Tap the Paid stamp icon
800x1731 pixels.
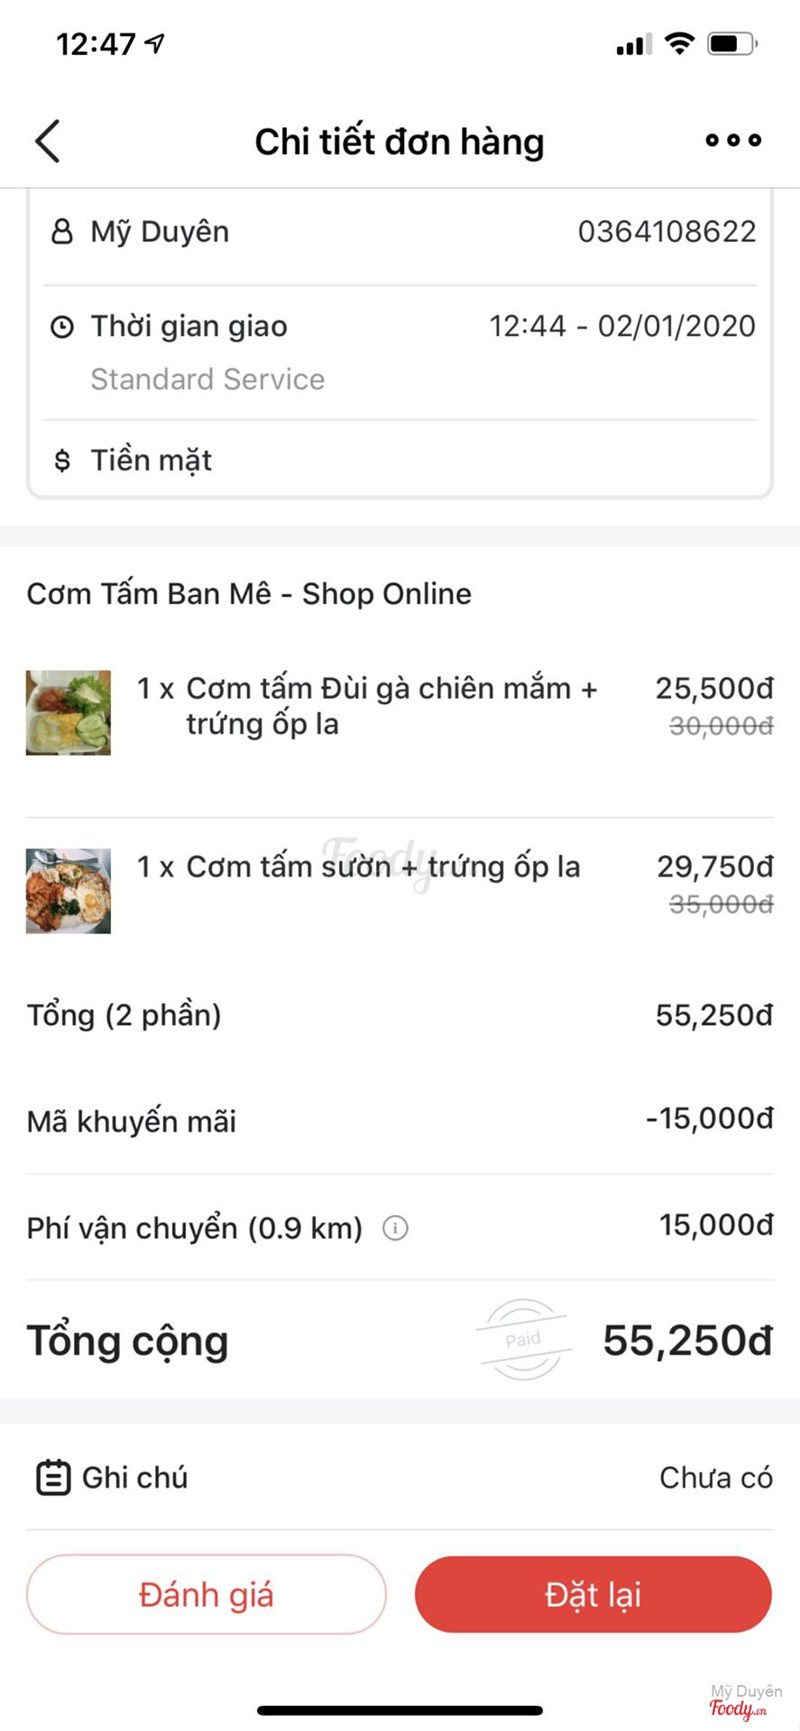(523, 1340)
